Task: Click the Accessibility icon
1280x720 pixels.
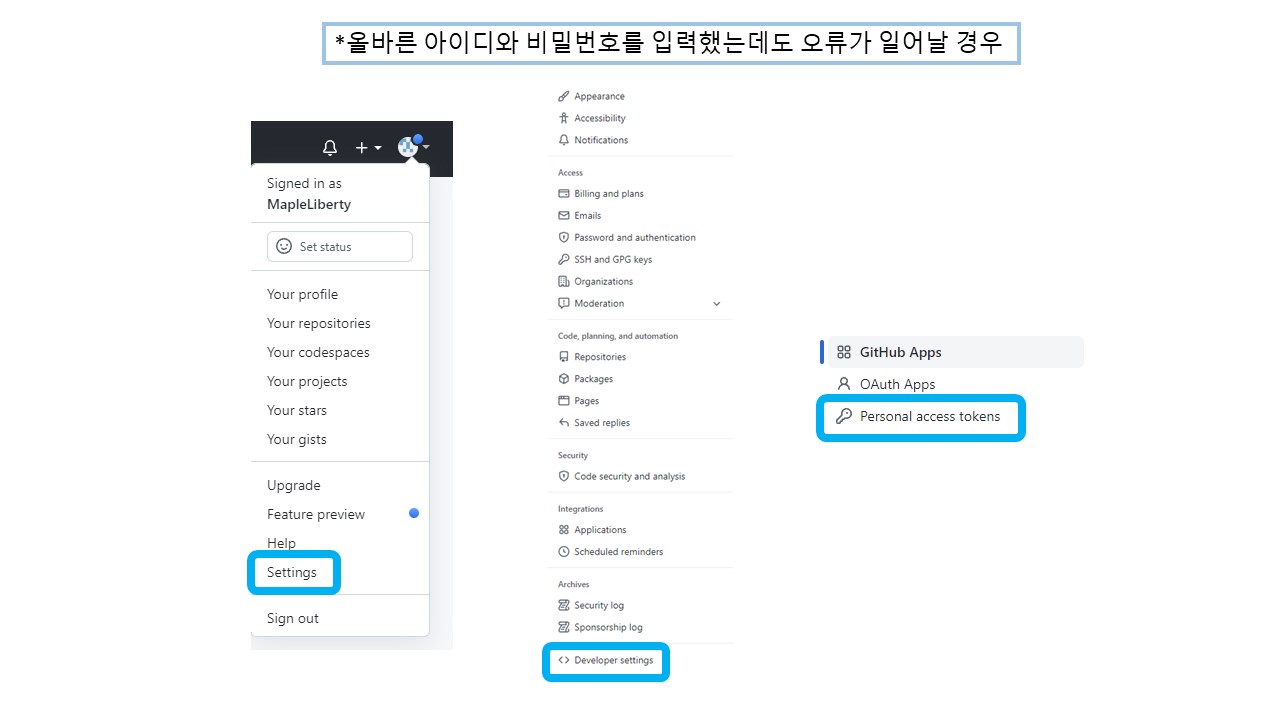Action: 564,118
